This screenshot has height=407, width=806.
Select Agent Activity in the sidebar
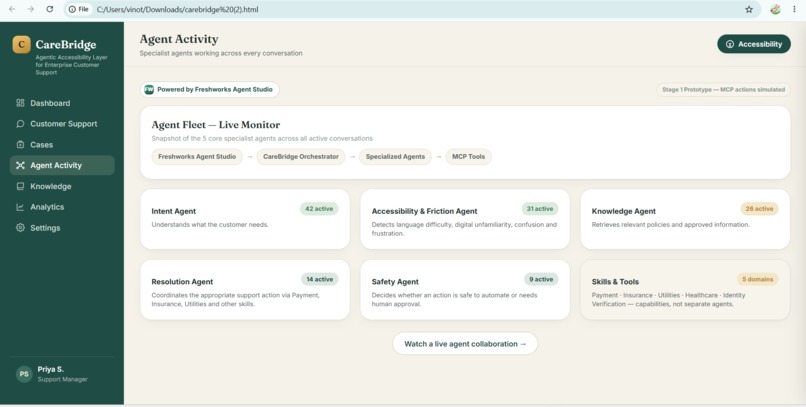(62, 165)
